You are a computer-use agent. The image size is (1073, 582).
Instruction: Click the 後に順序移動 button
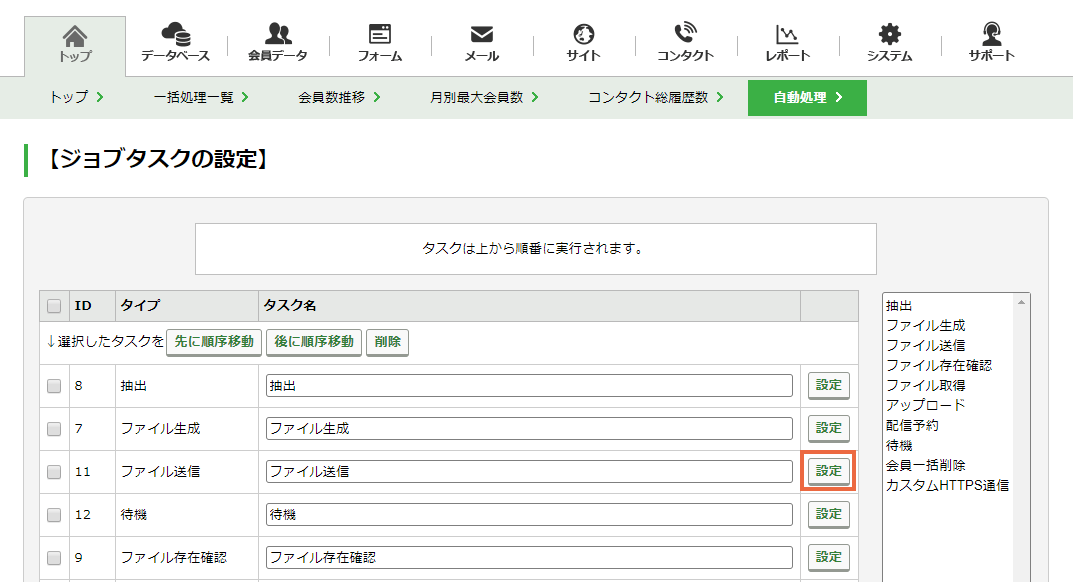tap(314, 342)
